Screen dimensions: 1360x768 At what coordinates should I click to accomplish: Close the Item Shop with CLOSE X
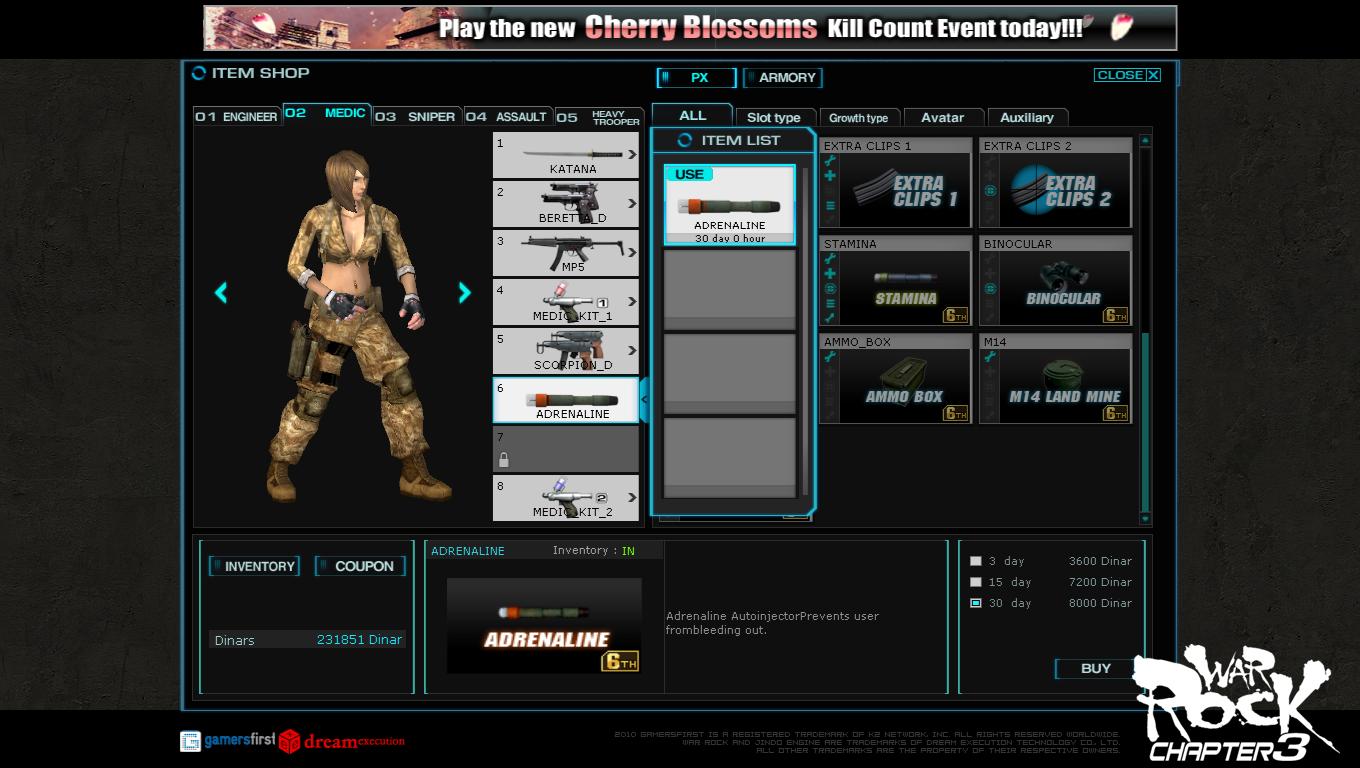point(1127,75)
